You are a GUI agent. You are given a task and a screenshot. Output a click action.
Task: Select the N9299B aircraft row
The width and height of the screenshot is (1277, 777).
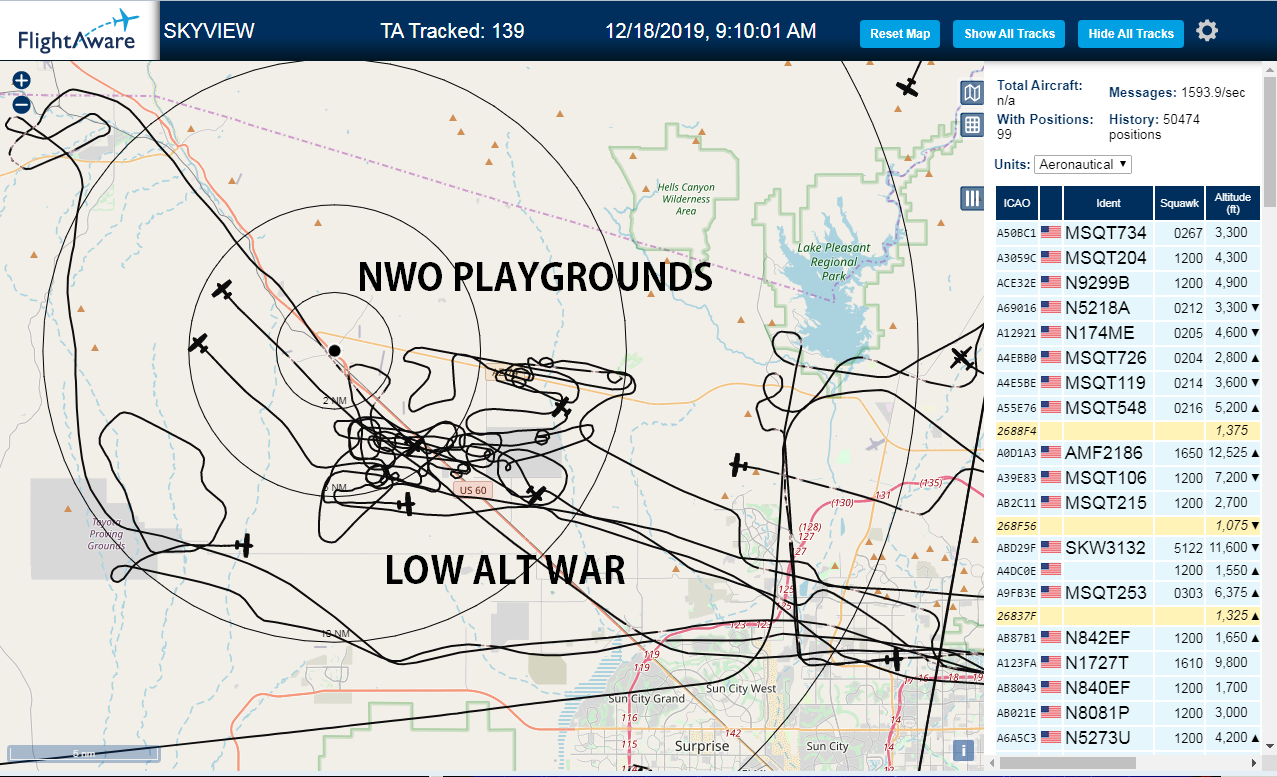(1127, 282)
